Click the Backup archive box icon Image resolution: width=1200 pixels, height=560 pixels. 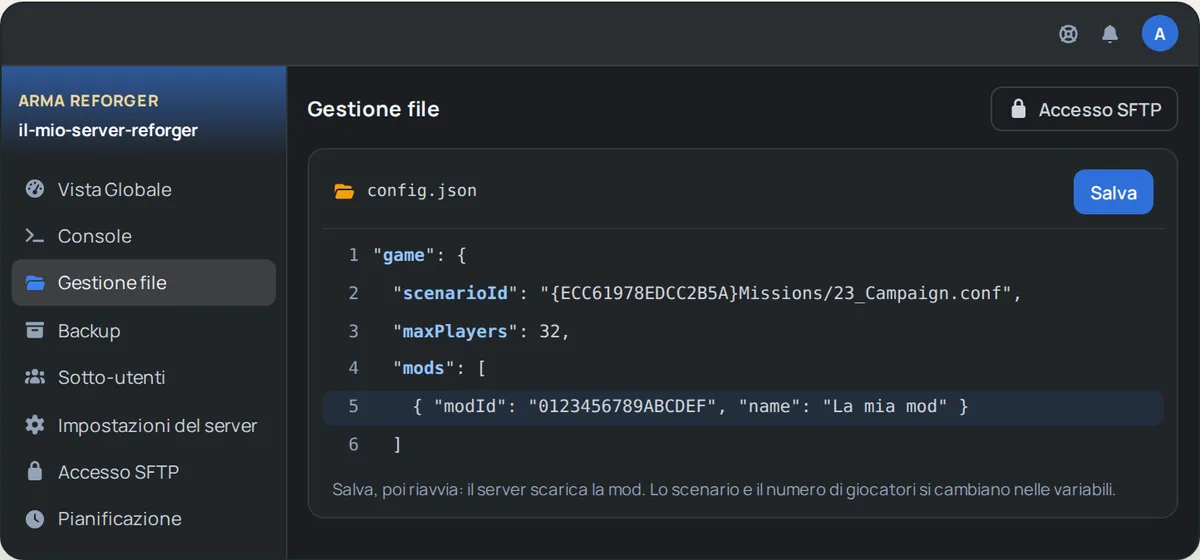point(35,330)
